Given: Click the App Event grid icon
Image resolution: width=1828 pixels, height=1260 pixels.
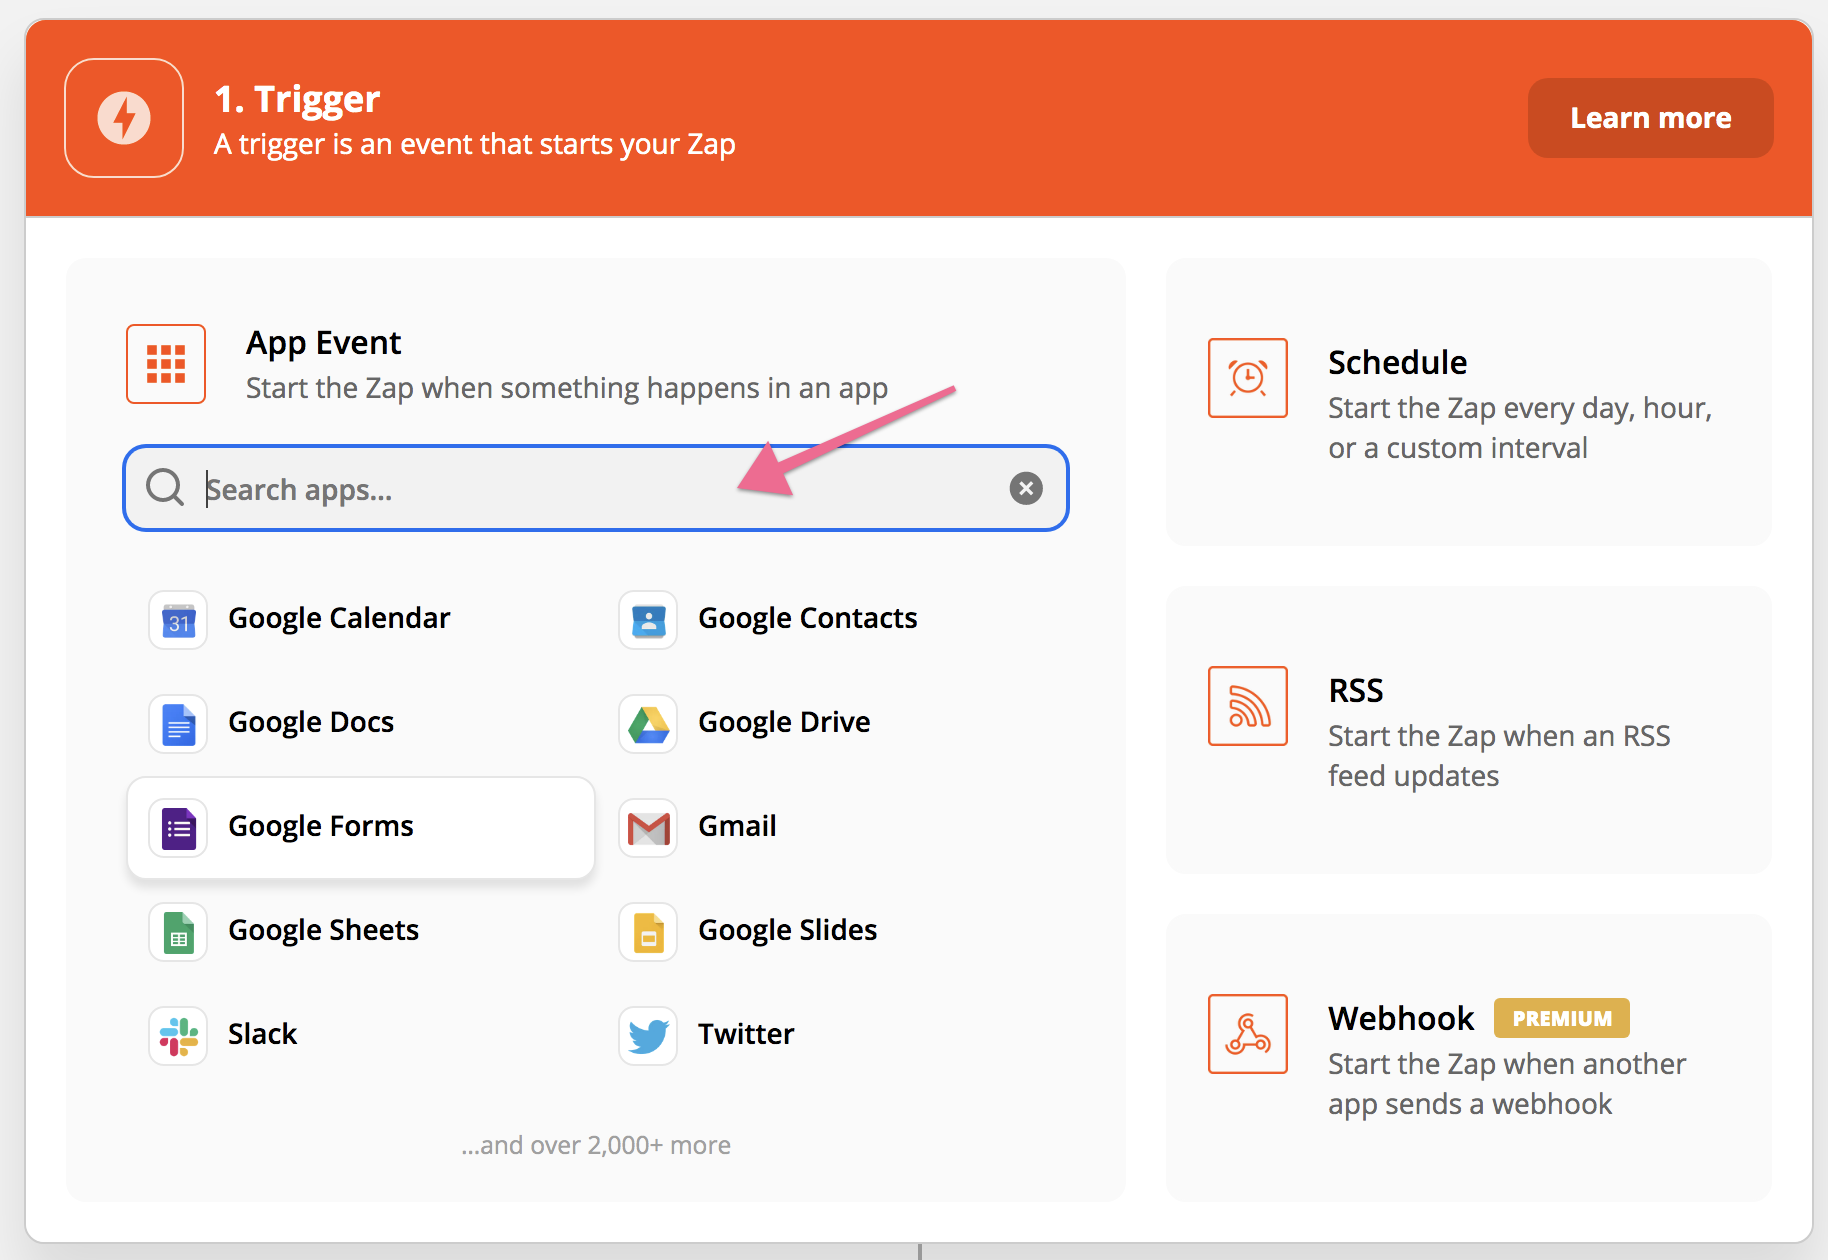Looking at the screenshot, I should [x=166, y=364].
